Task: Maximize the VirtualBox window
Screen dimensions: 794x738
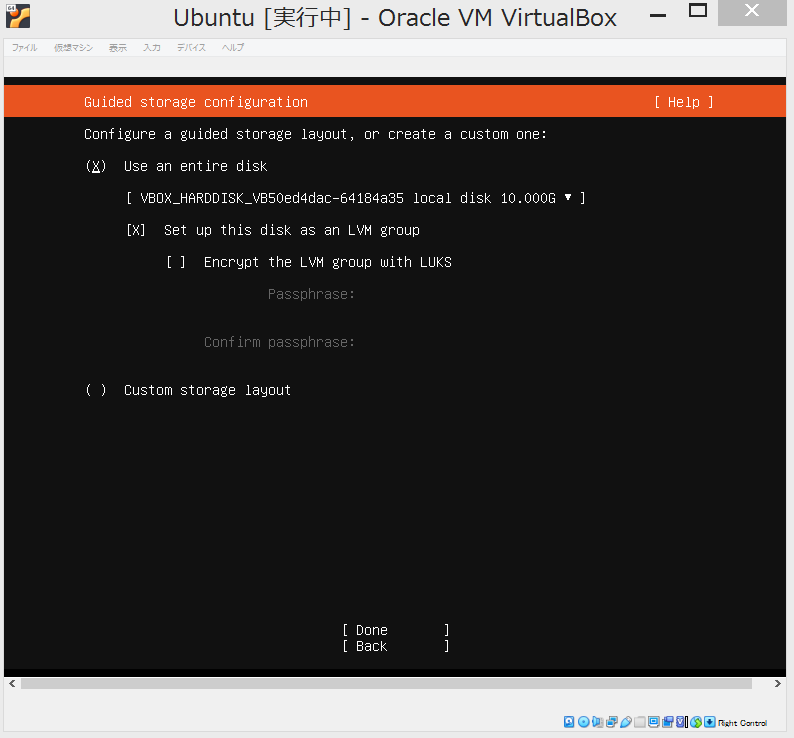Action: point(698,10)
